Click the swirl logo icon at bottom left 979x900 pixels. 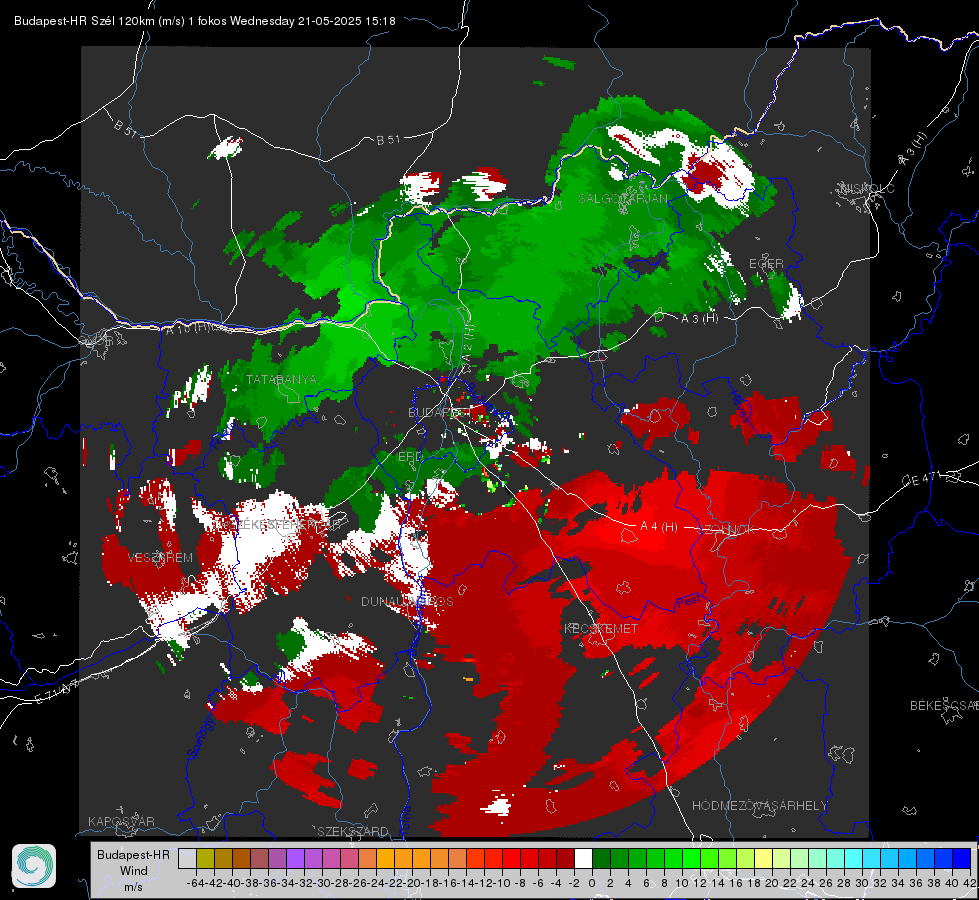coord(34,866)
